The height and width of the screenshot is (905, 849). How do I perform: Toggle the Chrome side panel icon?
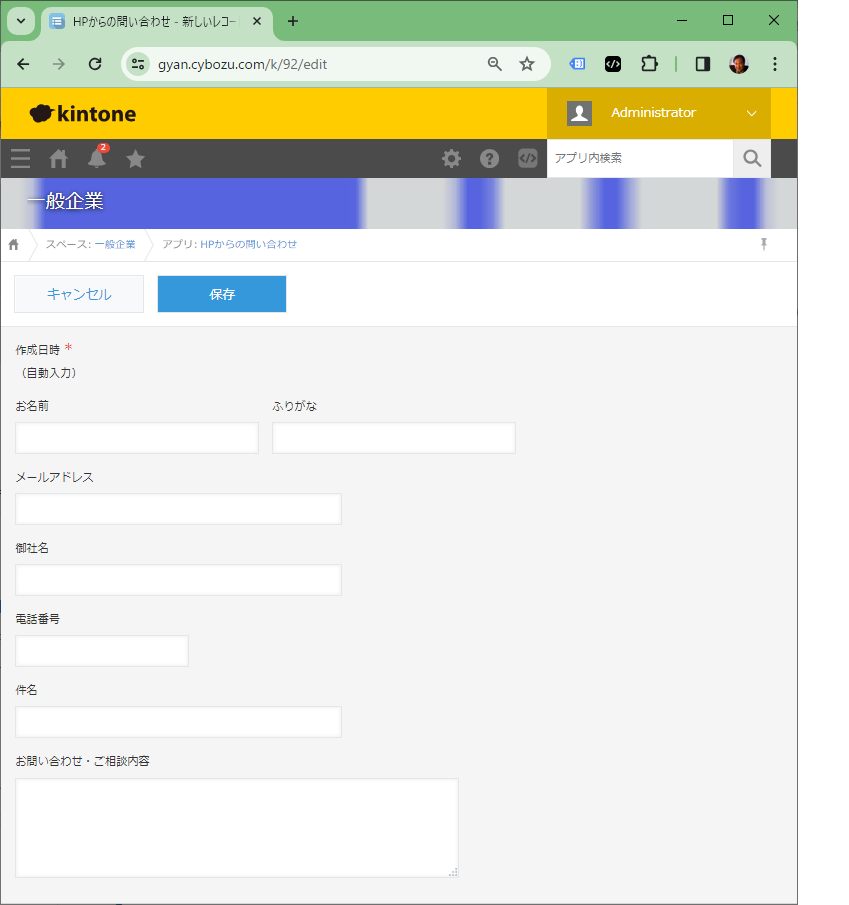click(x=703, y=64)
